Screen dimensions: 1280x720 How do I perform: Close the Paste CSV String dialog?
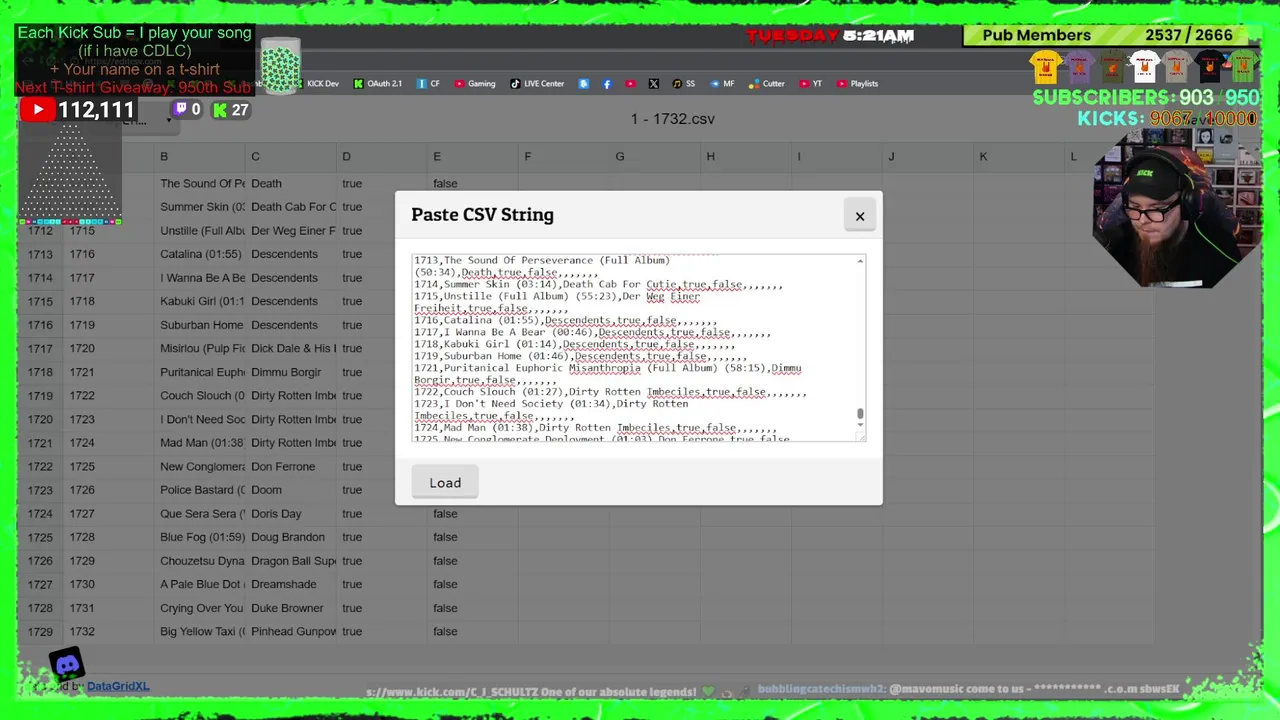[859, 216]
